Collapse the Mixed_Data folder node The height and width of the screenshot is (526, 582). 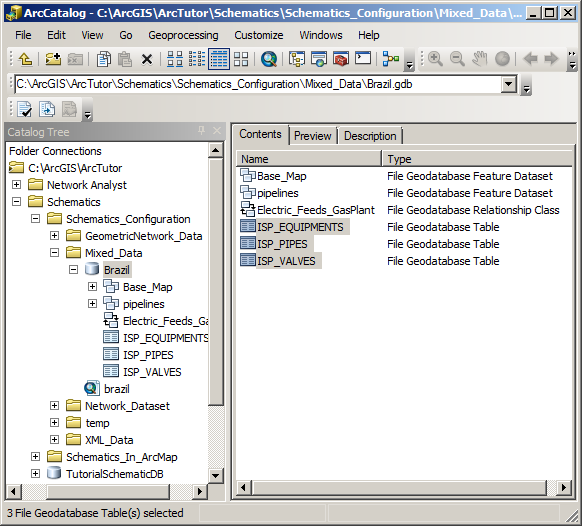[x=54, y=253]
